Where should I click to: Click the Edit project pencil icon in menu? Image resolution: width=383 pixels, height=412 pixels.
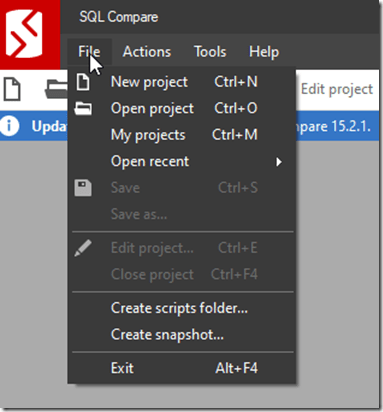click(83, 248)
